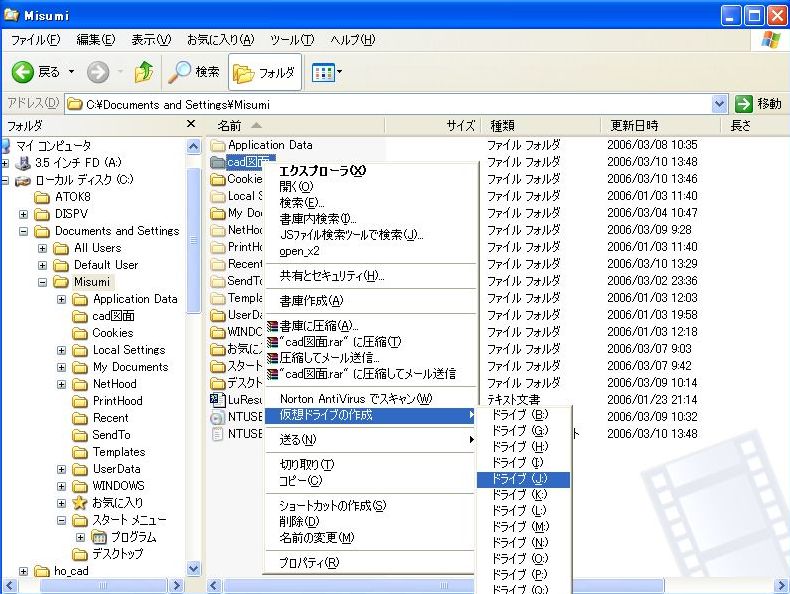Click the grey Forward arrow button
The height and width of the screenshot is (594, 790).
tap(98, 73)
